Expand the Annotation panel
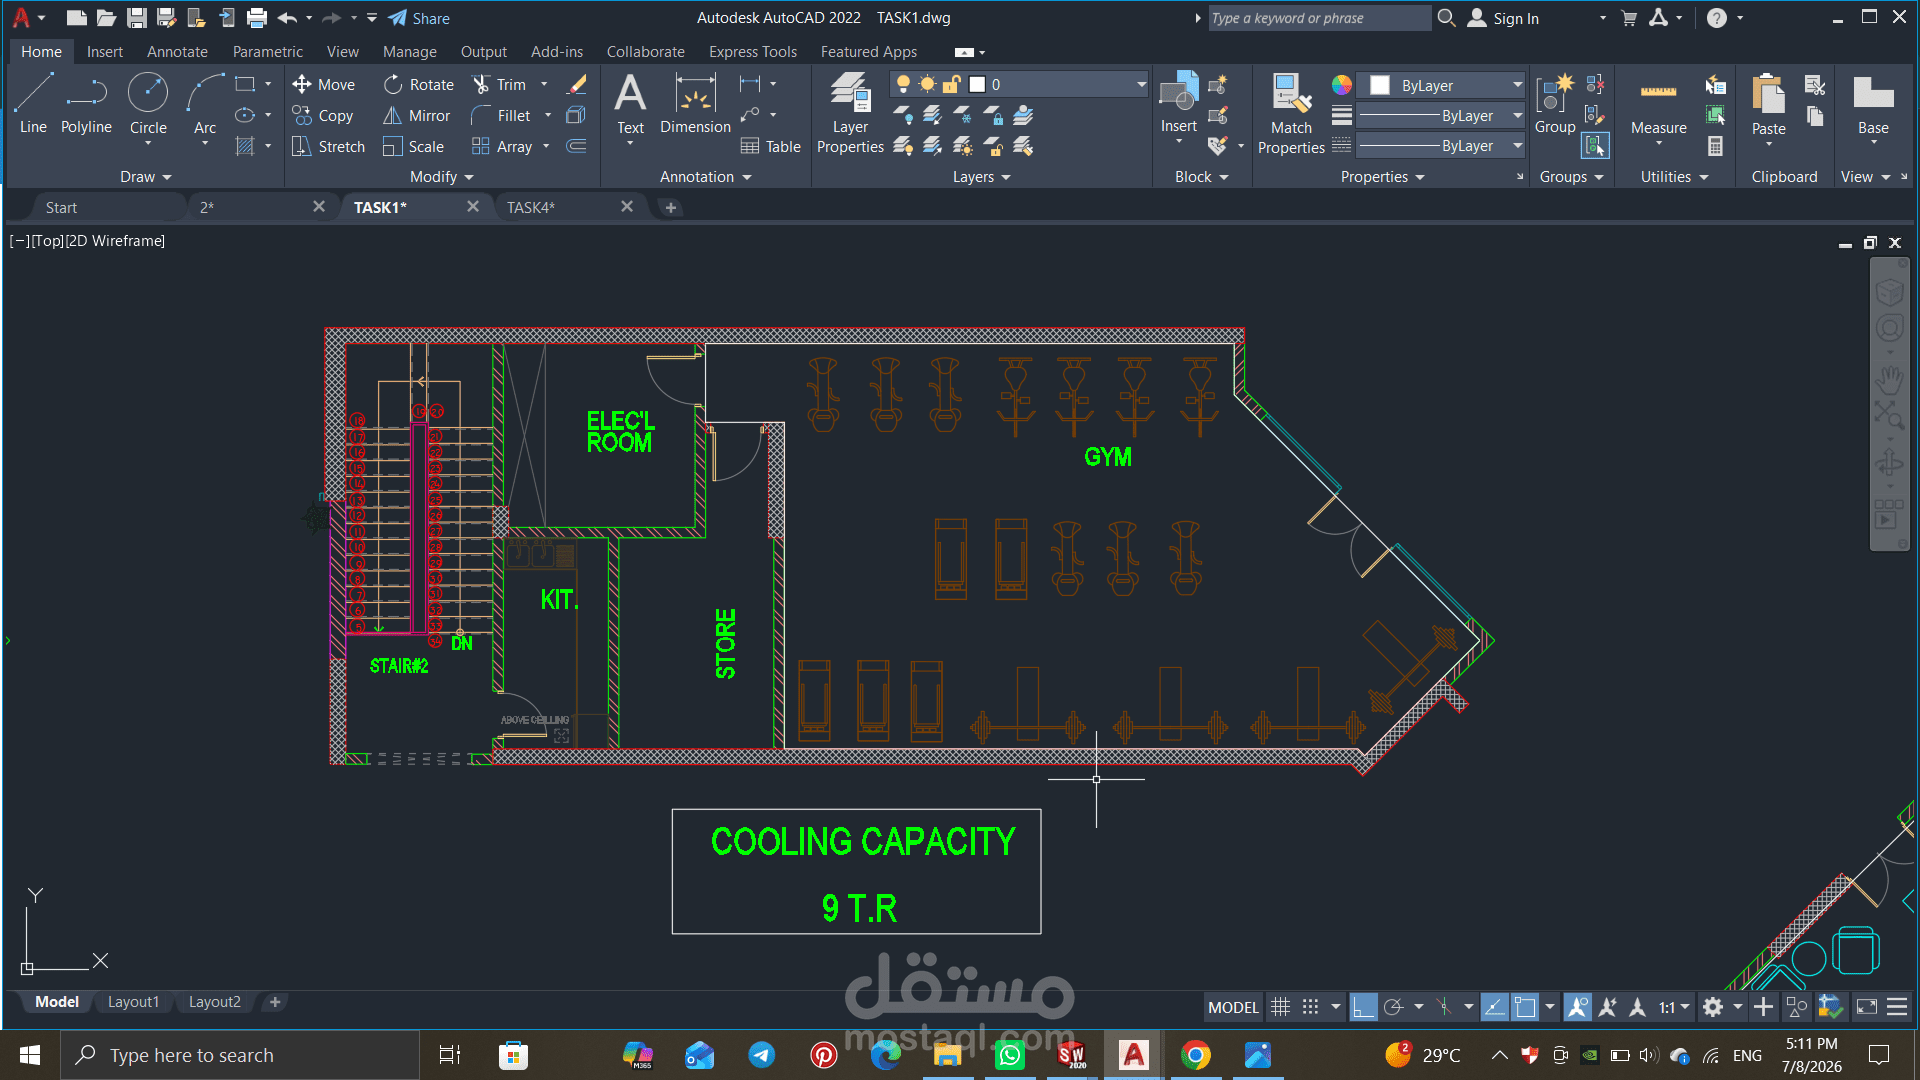The image size is (1920, 1080). click(x=706, y=177)
